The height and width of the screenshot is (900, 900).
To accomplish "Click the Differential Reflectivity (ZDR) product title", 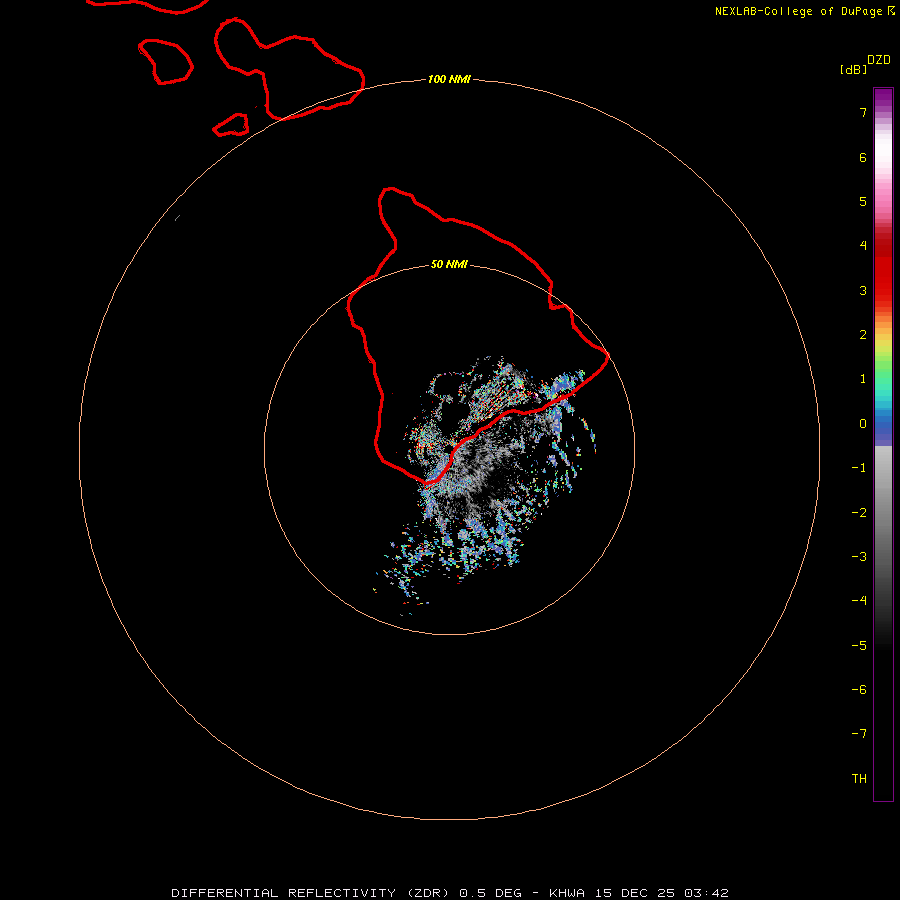I will (x=311, y=893).
